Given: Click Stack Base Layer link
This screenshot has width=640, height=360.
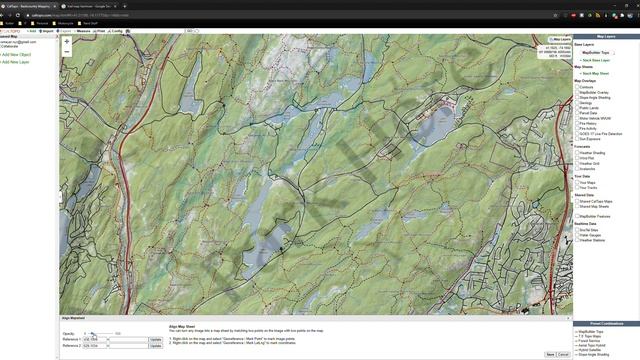Looking at the screenshot, I should coord(595,60).
